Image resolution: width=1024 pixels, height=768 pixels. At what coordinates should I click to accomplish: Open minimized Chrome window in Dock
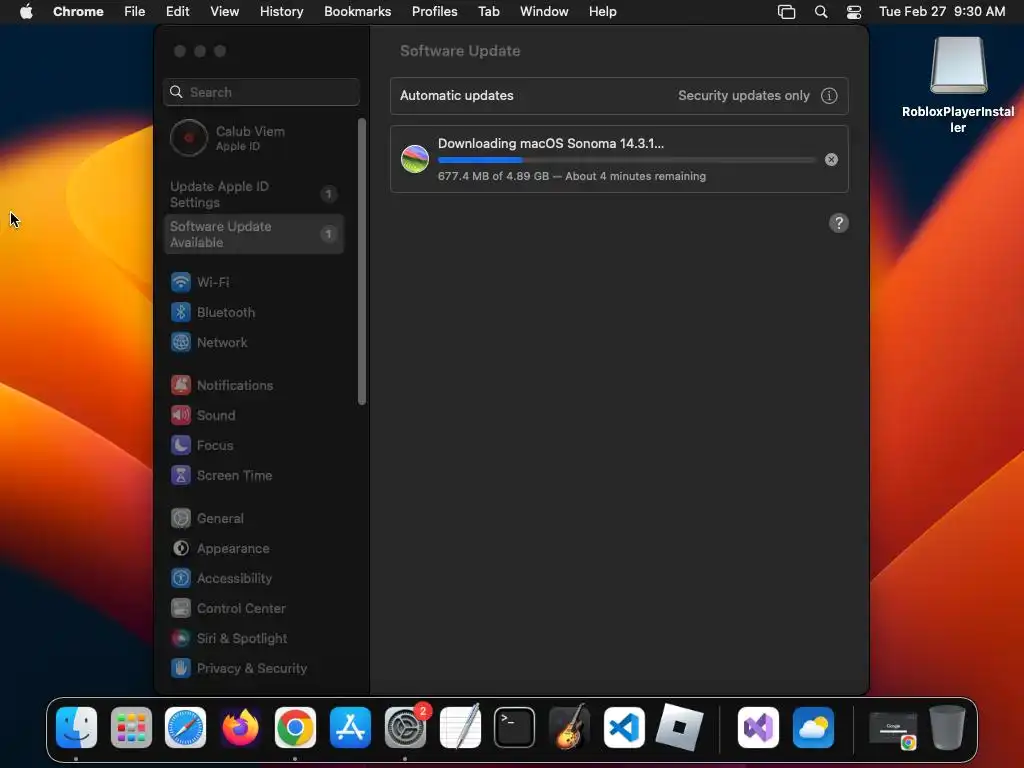893,729
